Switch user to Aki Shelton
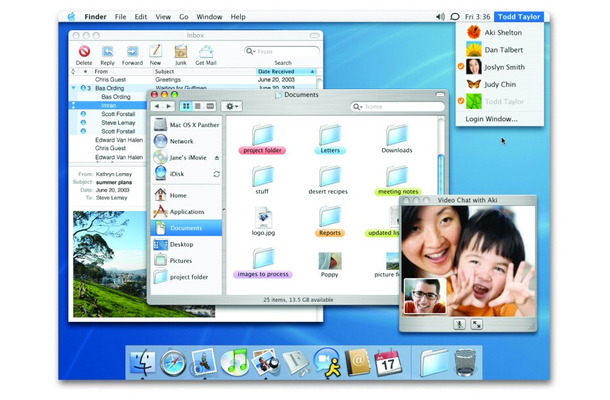The image size is (610, 400). (500, 32)
